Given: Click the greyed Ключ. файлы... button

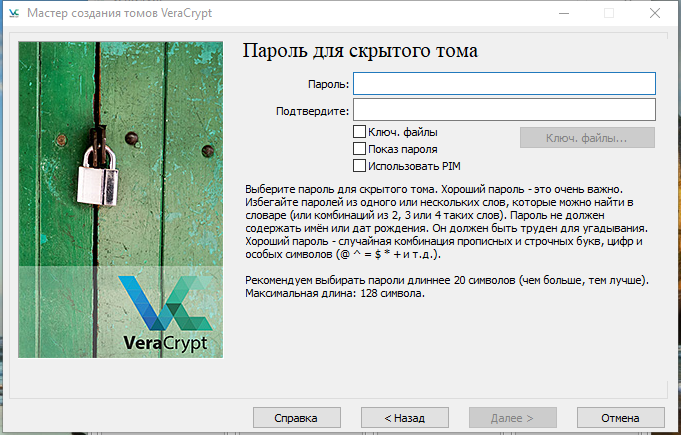Looking at the screenshot, I should 587,138.
